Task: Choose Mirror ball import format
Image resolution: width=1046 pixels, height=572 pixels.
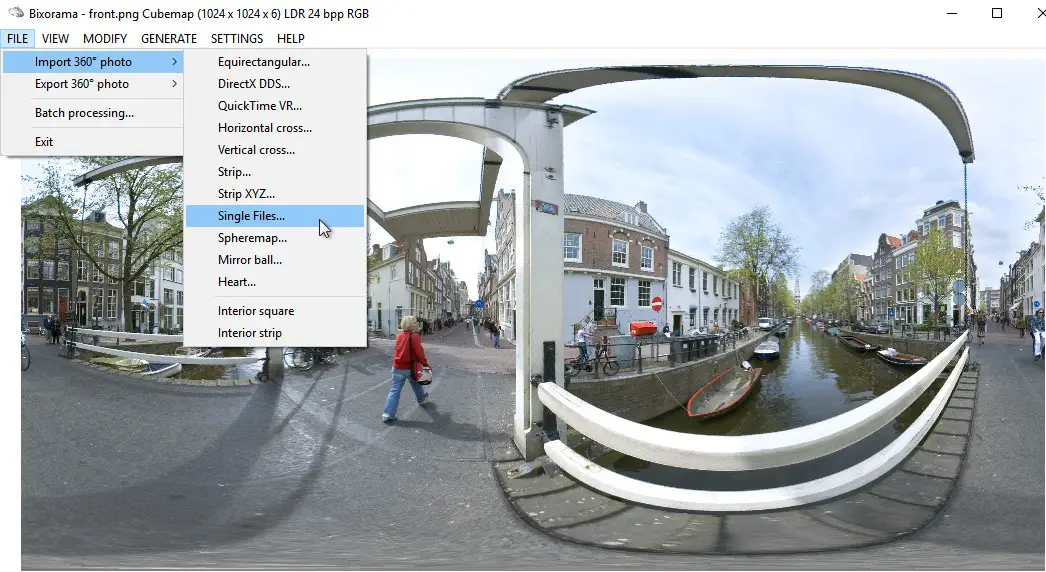Action: (275, 260)
